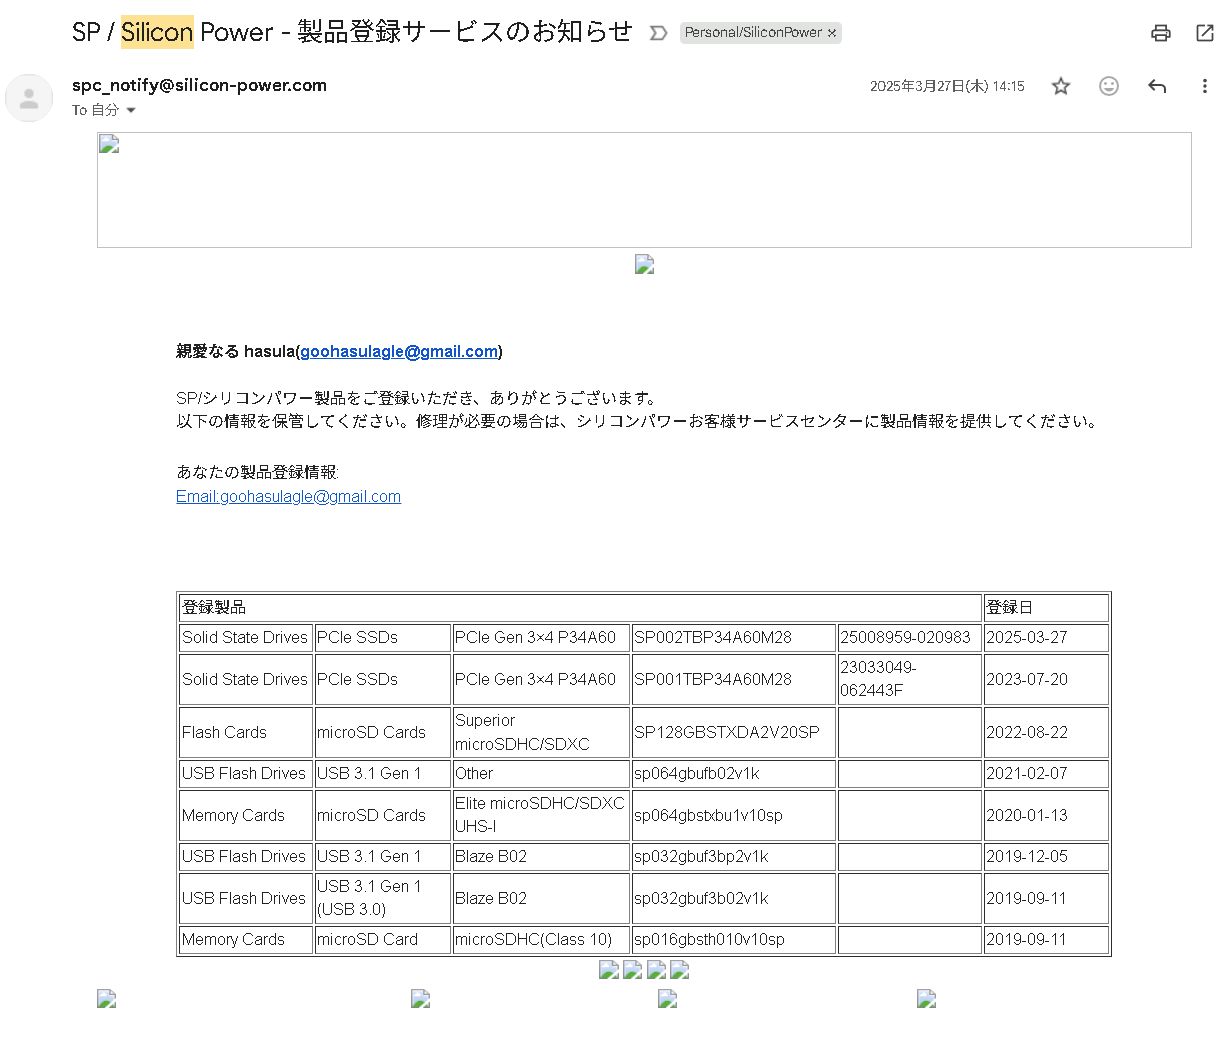Click the first icon below the table
Screen dimensions: 1229x1049
(608, 969)
